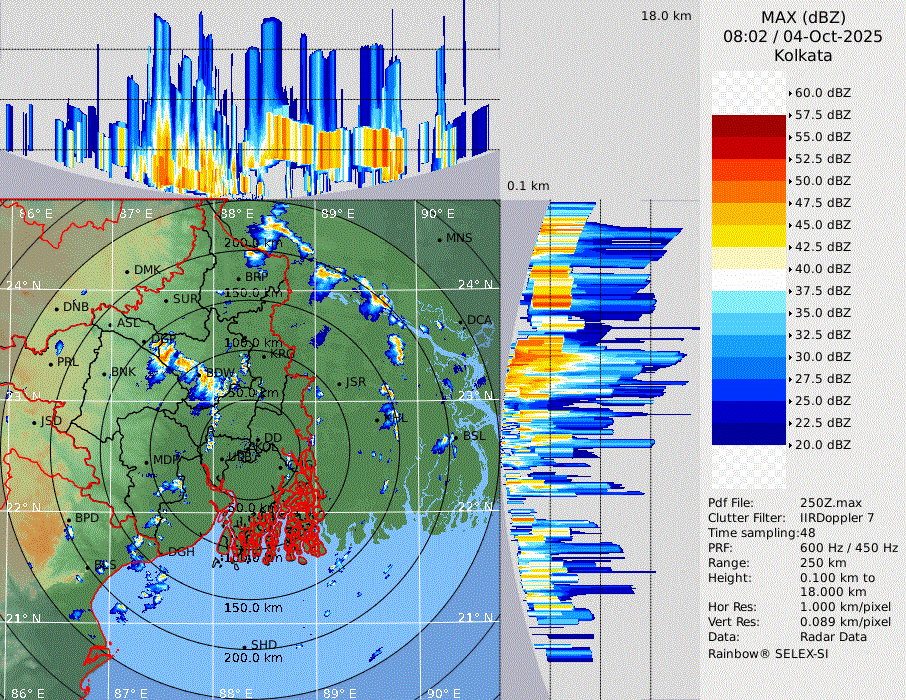Select the 08:02 / 04-Oct-2025 timestamp

point(802,36)
